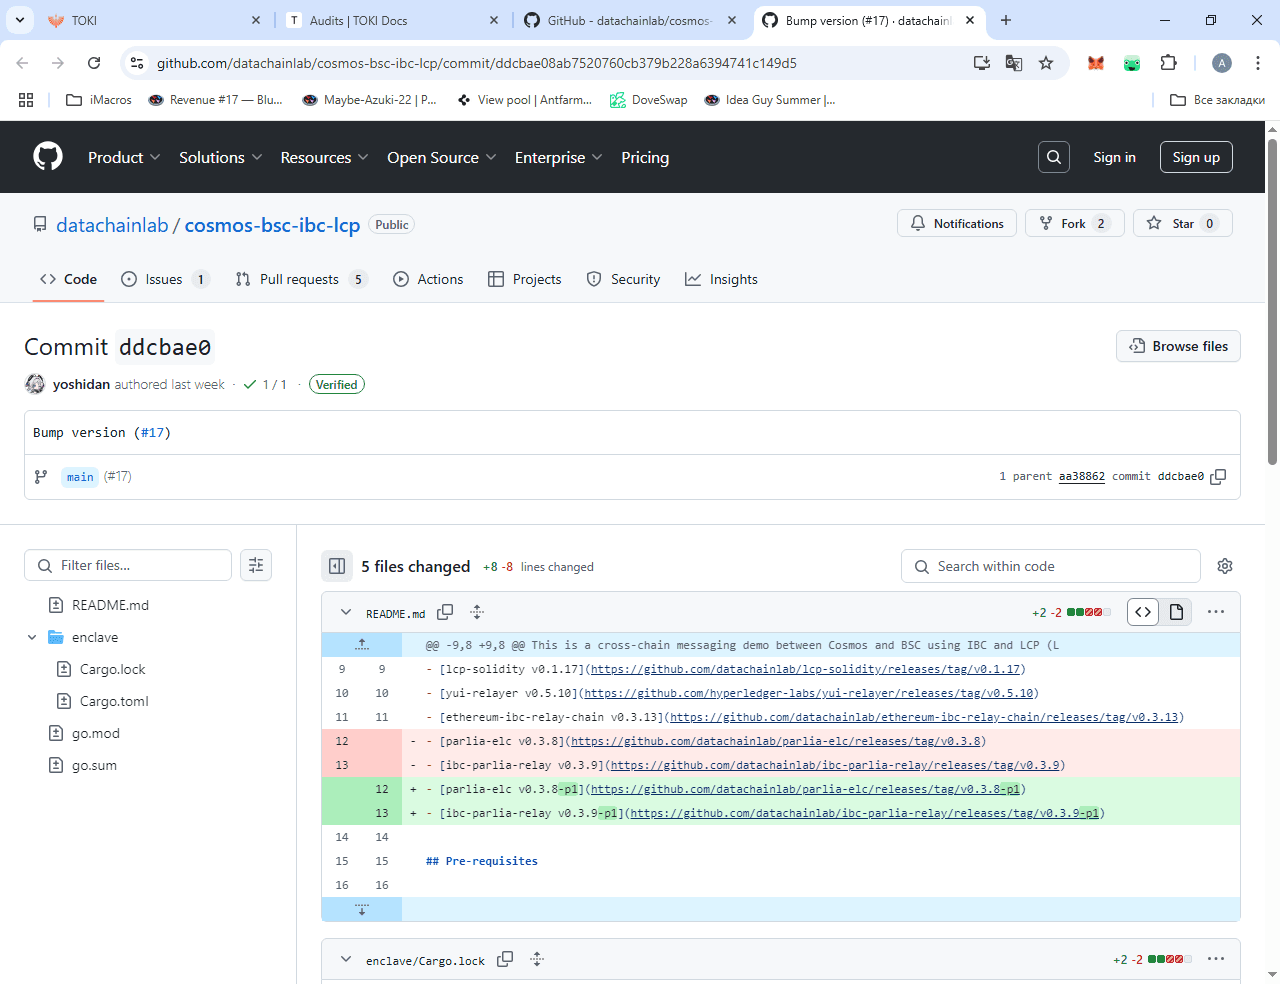The width and height of the screenshot is (1280, 984).
Task: Focus Search within code field
Action: point(1050,566)
